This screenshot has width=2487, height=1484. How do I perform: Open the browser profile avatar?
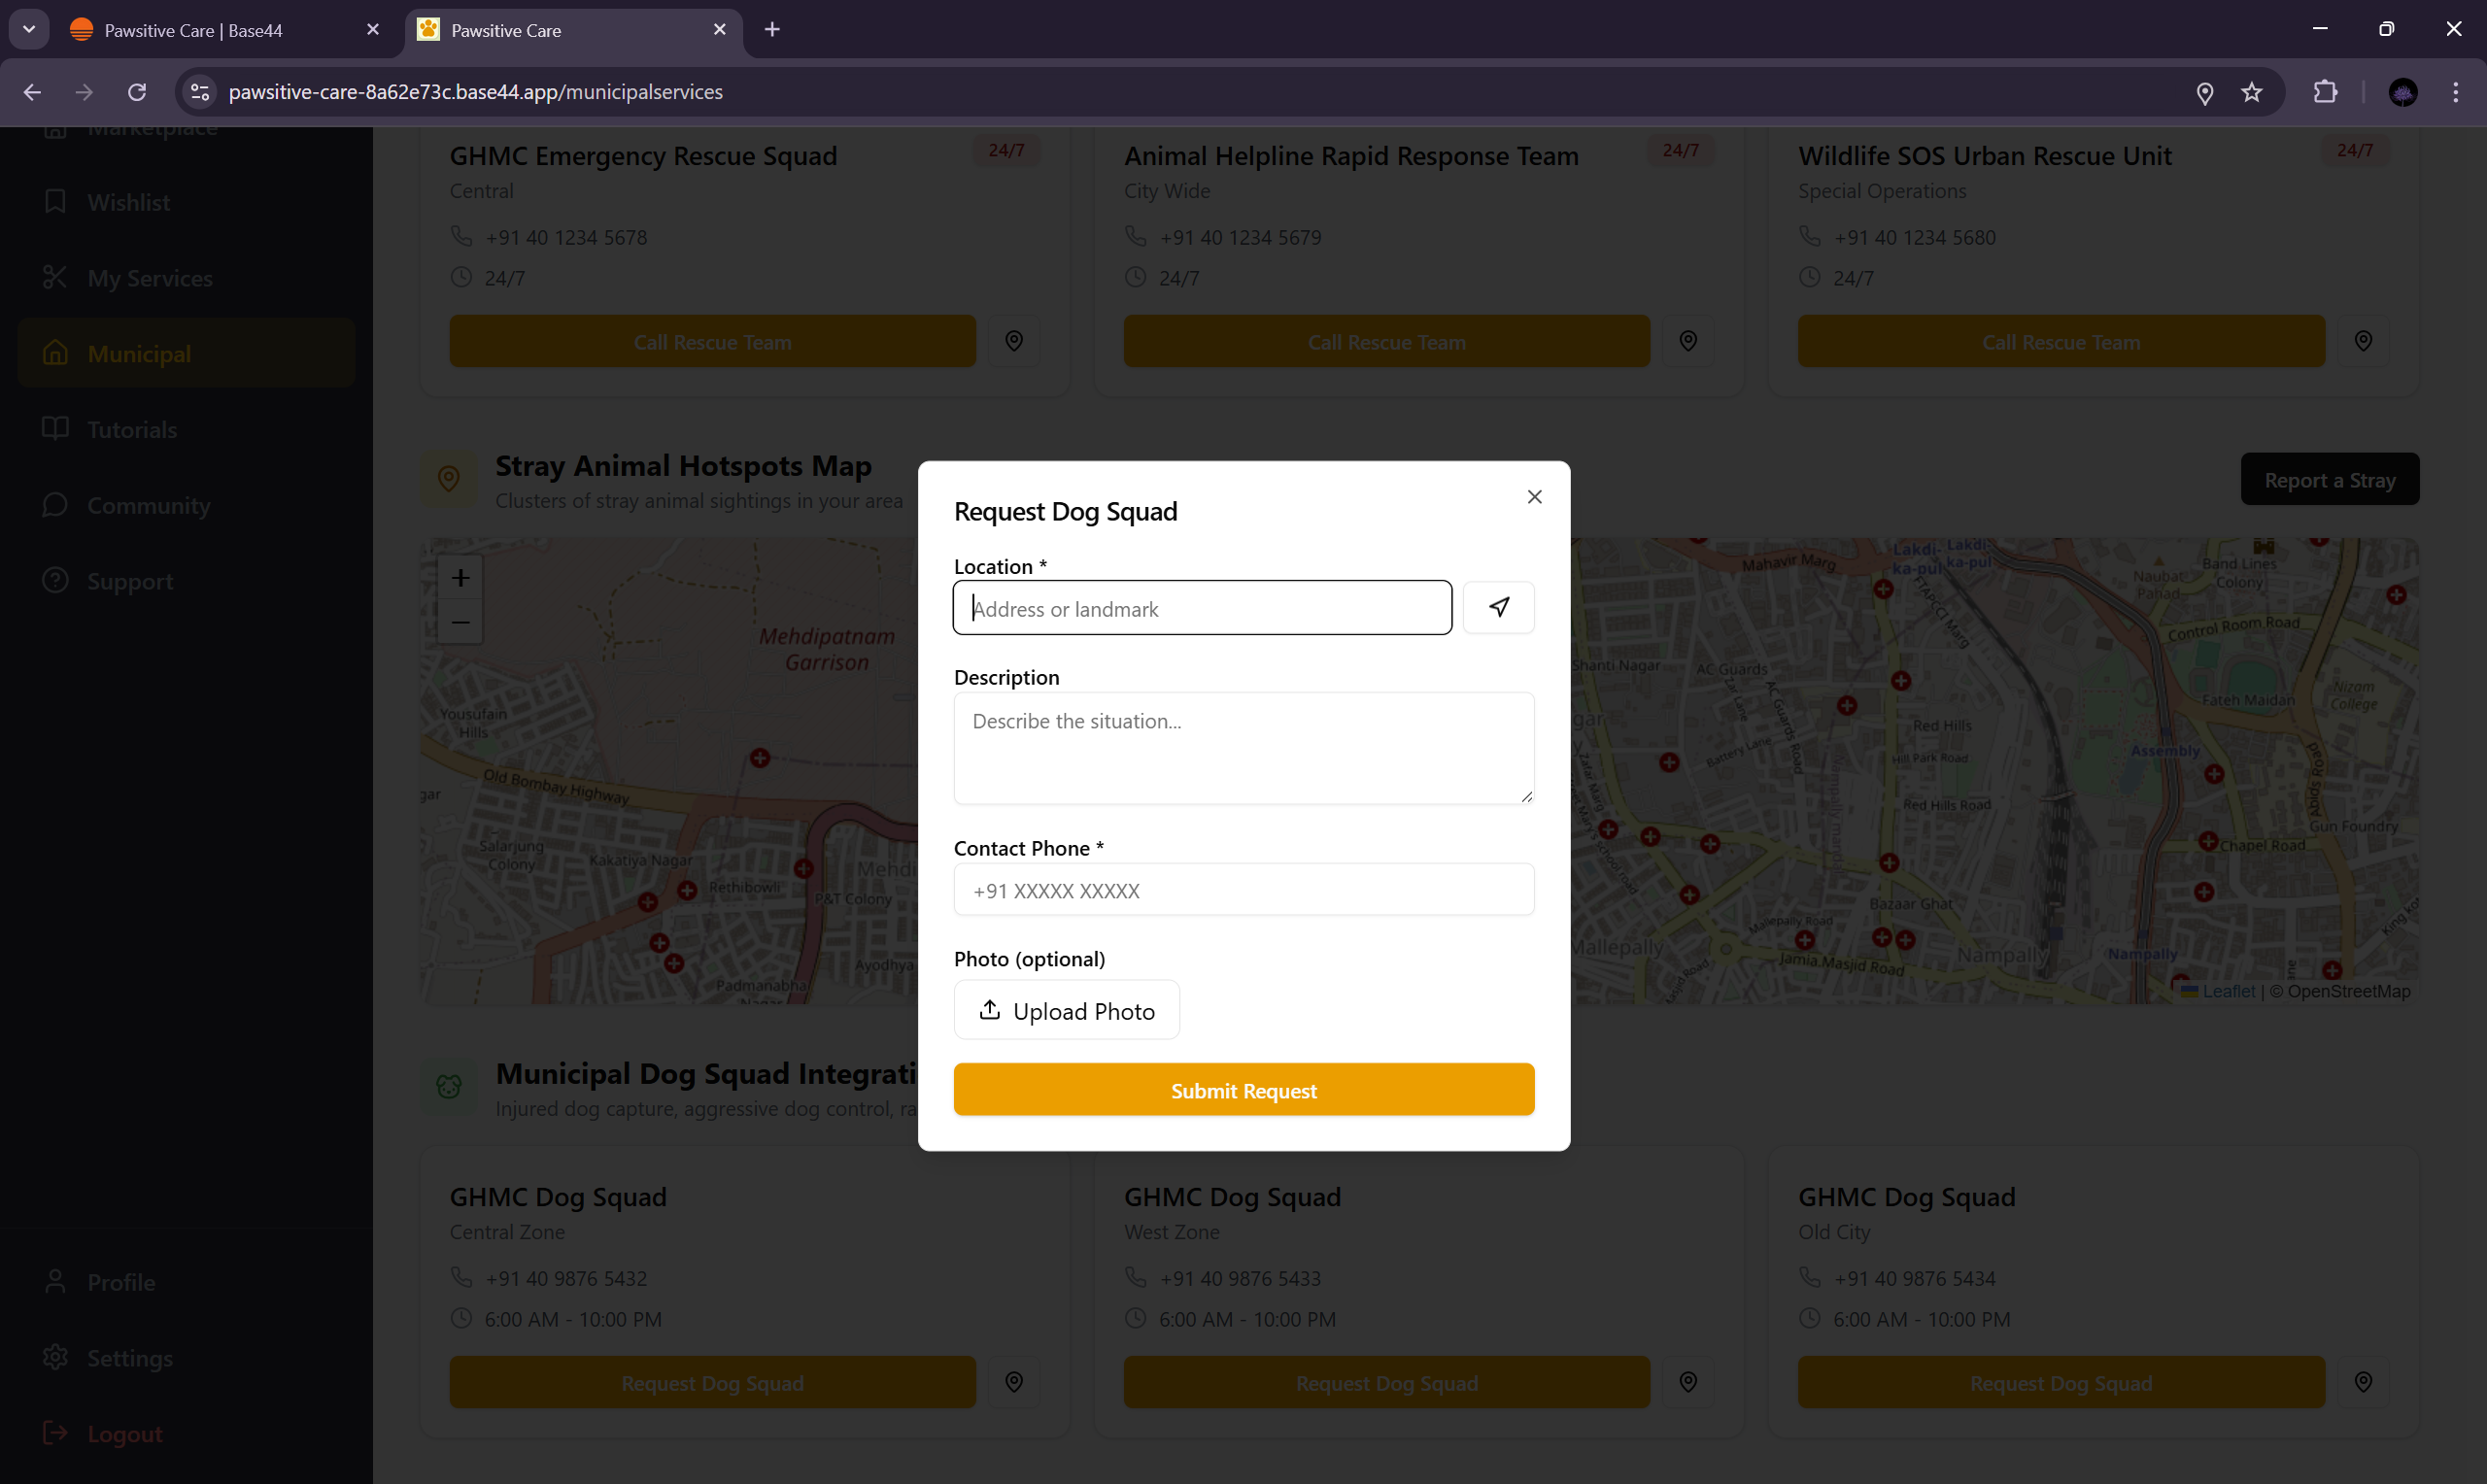(x=2402, y=92)
